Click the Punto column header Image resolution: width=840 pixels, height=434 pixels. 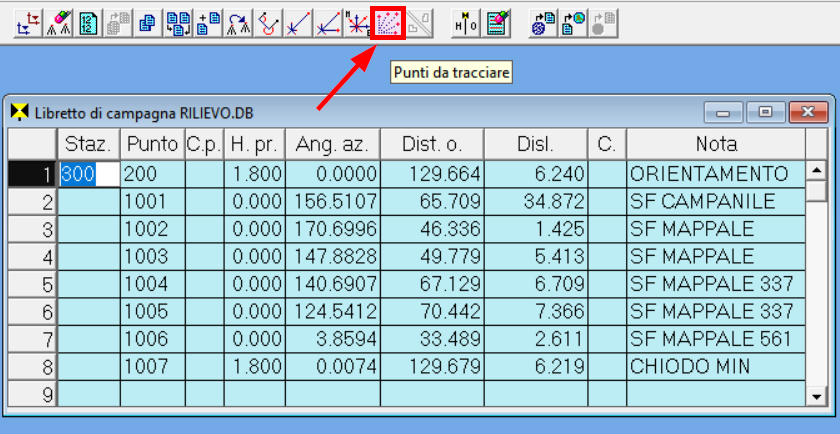coord(152,144)
